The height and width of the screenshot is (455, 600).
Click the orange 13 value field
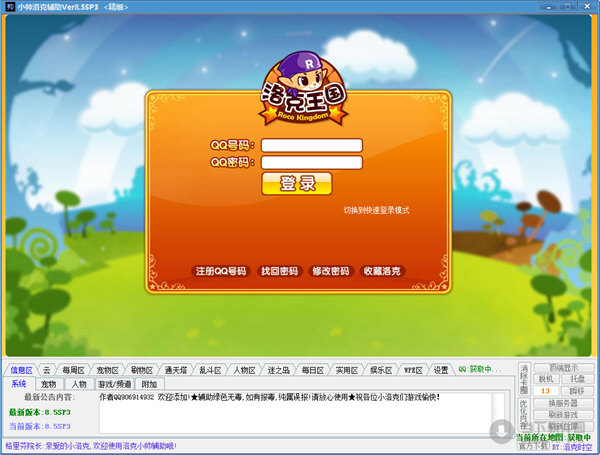pos(546,391)
